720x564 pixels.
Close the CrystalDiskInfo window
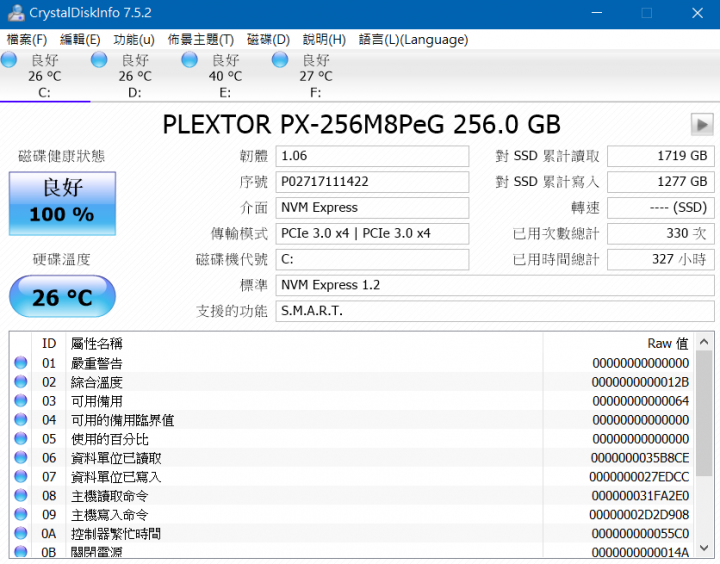click(x=698, y=13)
